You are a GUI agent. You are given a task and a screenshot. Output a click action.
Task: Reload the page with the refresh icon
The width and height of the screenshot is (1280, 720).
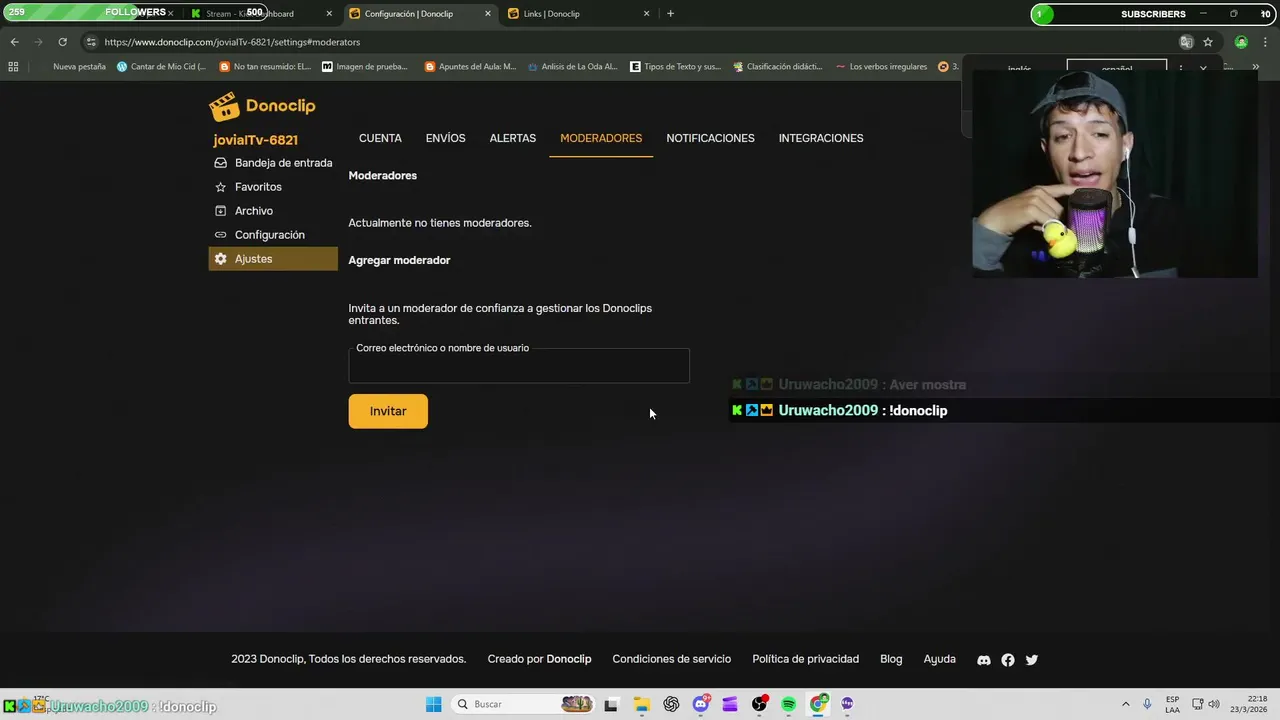click(62, 42)
